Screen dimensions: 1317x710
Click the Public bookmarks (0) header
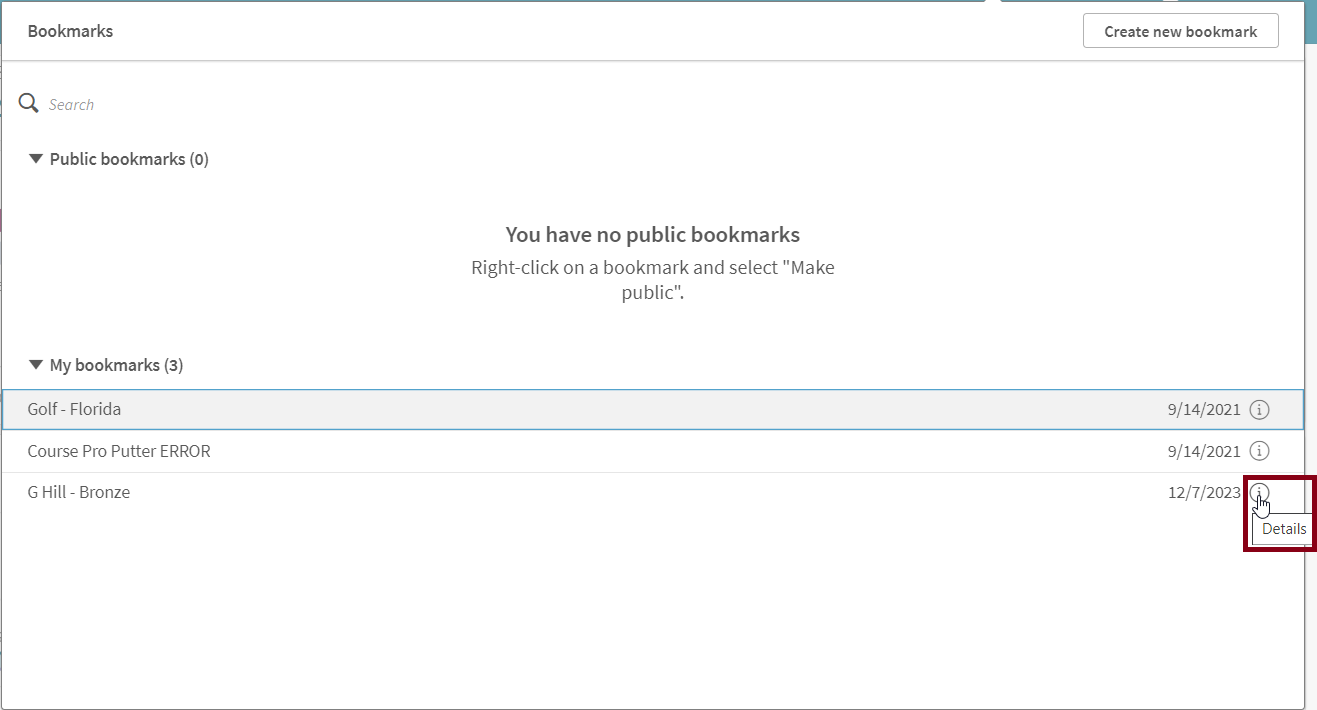(125, 158)
